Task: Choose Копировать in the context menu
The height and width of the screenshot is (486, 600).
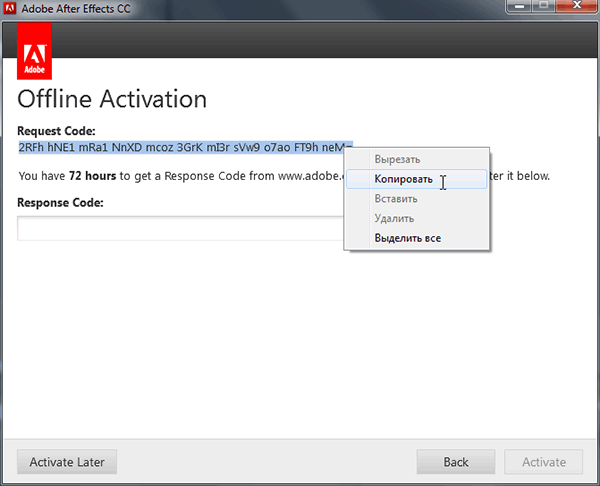Action: [x=416, y=179]
